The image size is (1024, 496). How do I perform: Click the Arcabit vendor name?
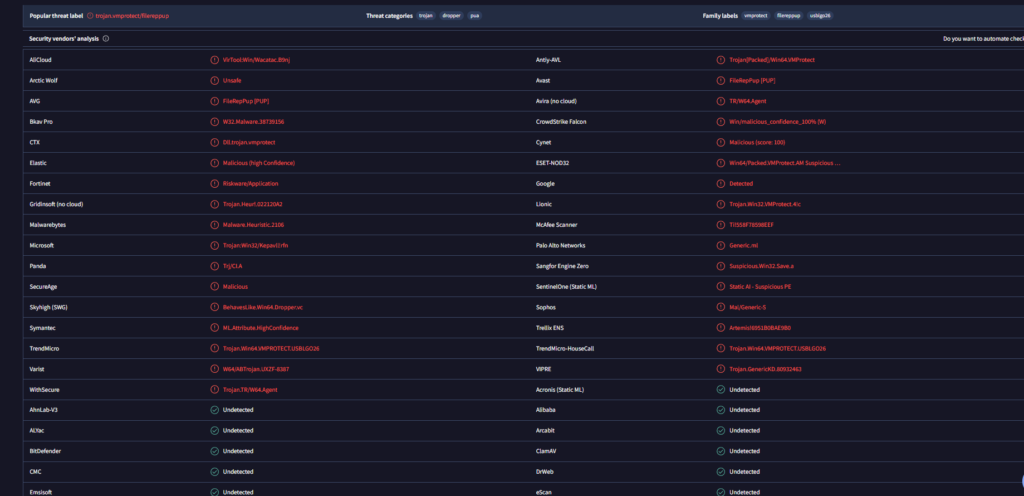[545, 431]
